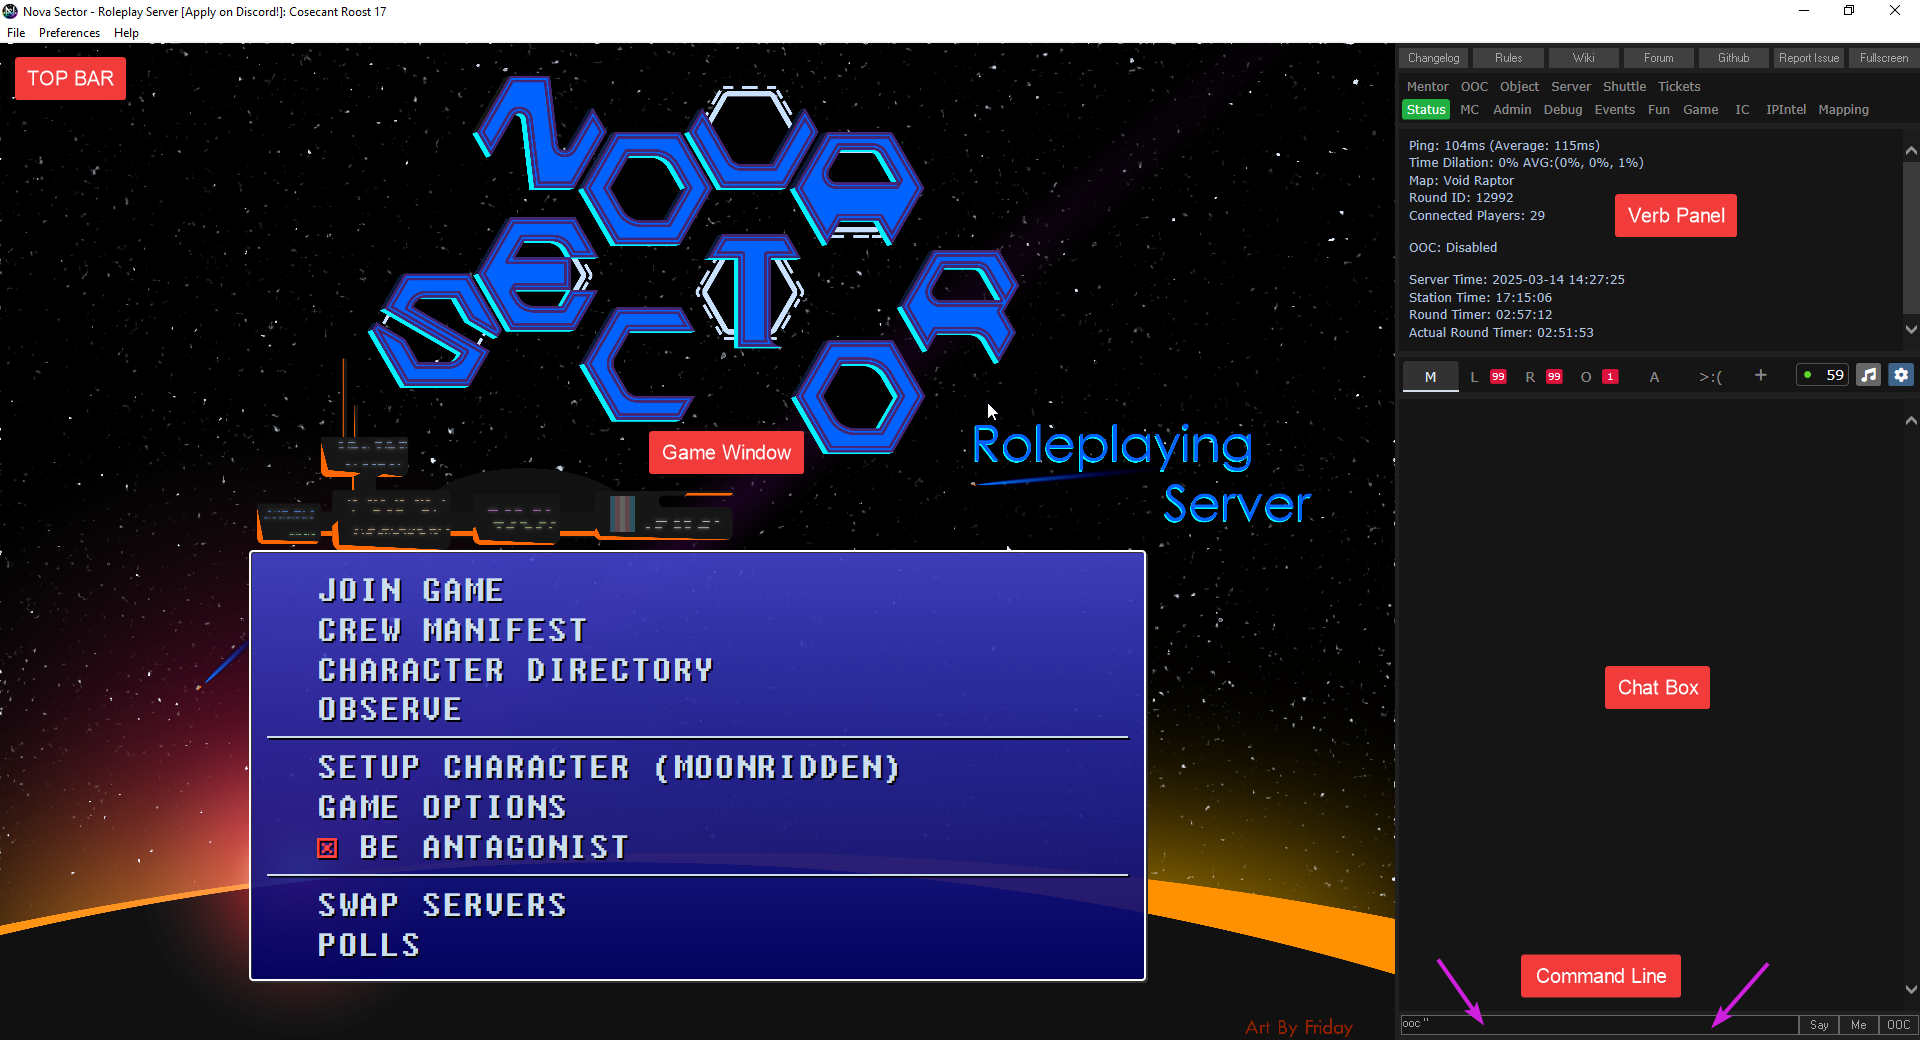Toggle the Be Antagonist checkbox
Viewport: 1920px width, 1040px height.
click(x=327, y=848)
